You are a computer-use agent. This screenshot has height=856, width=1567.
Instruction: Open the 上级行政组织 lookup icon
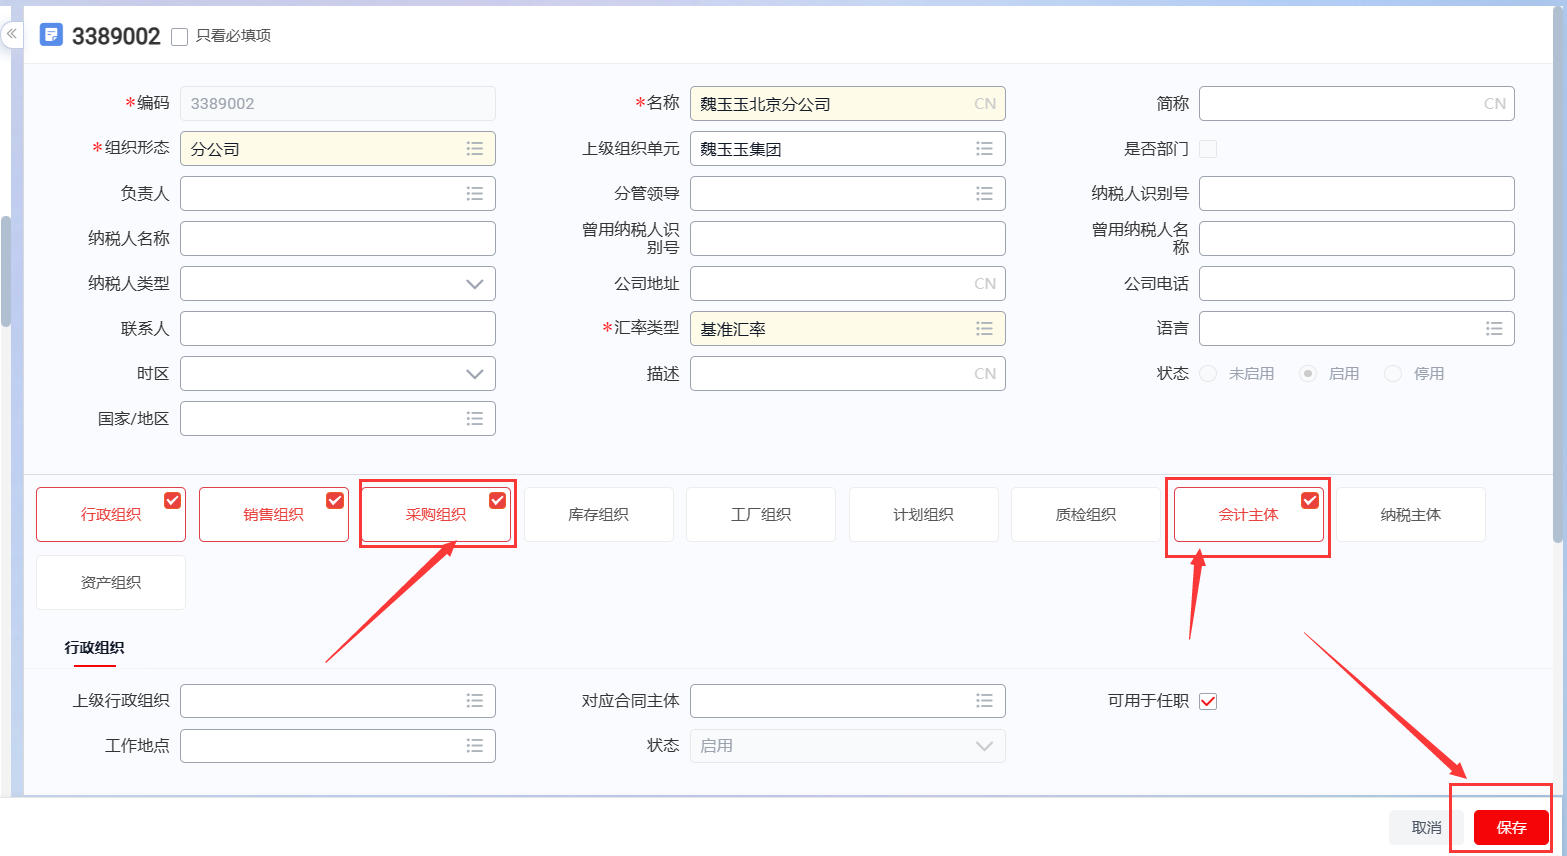coord(475,701)
